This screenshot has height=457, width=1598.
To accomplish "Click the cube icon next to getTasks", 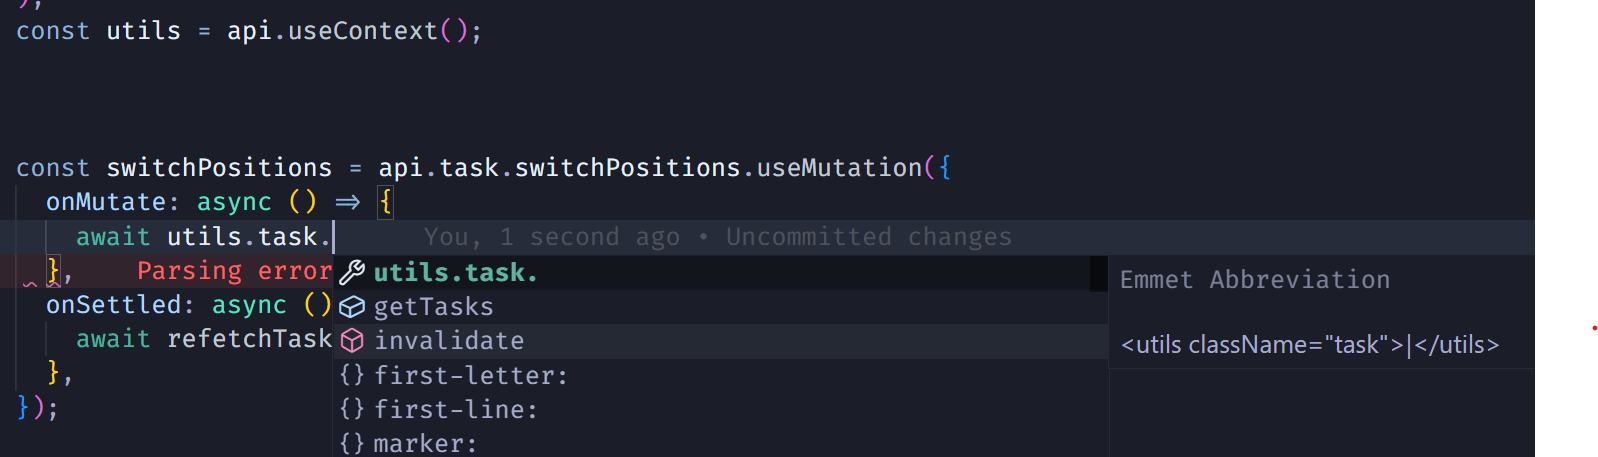I will tap(352, 306).
